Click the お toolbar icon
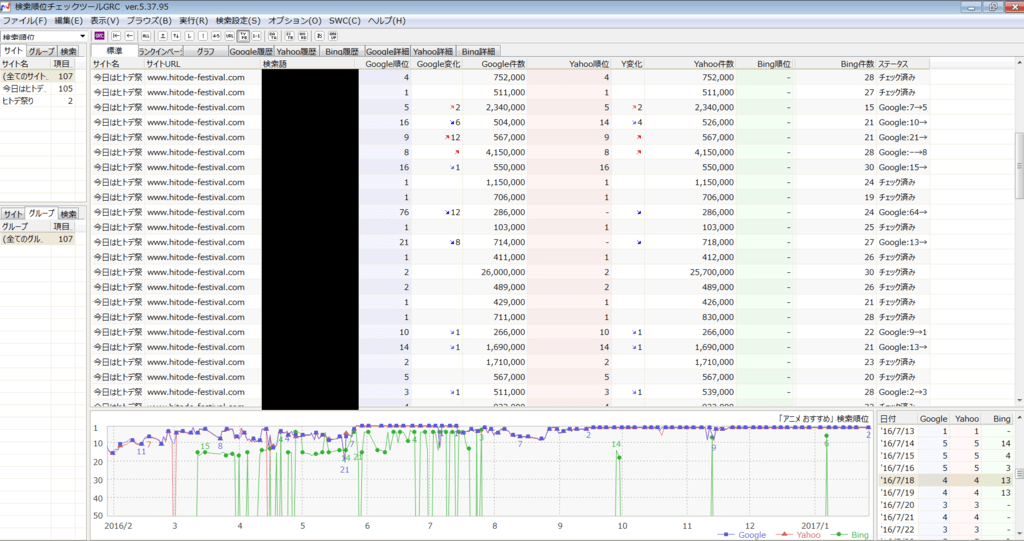 click(x=320, y=36)
